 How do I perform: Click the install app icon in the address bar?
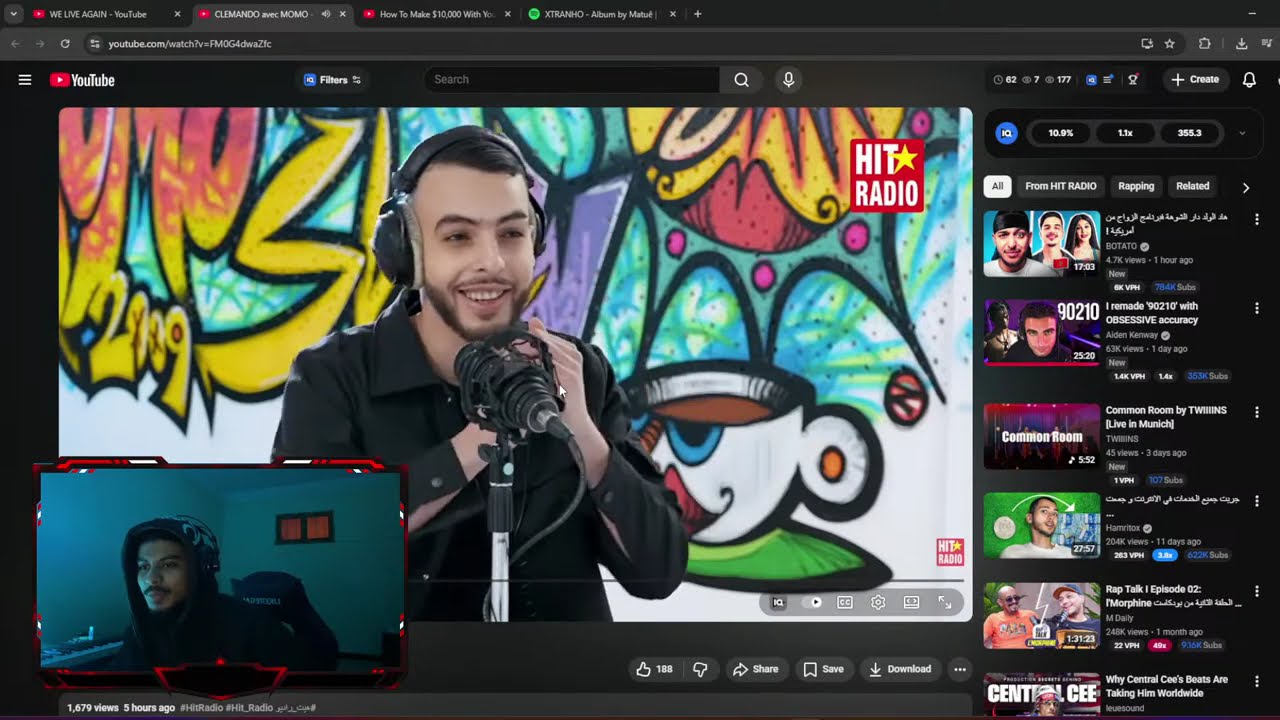pyautogui.click(x=1147, y=44)
